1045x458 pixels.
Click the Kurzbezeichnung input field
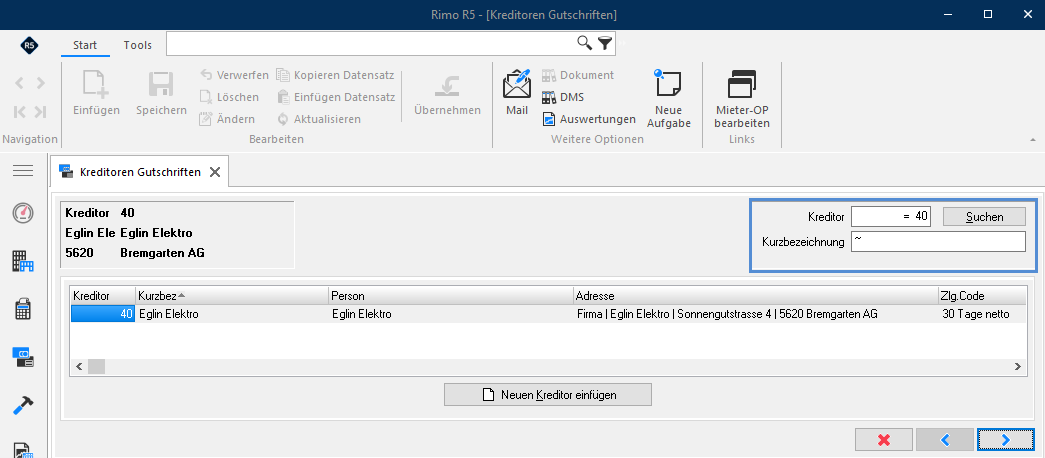click(938, 242)
